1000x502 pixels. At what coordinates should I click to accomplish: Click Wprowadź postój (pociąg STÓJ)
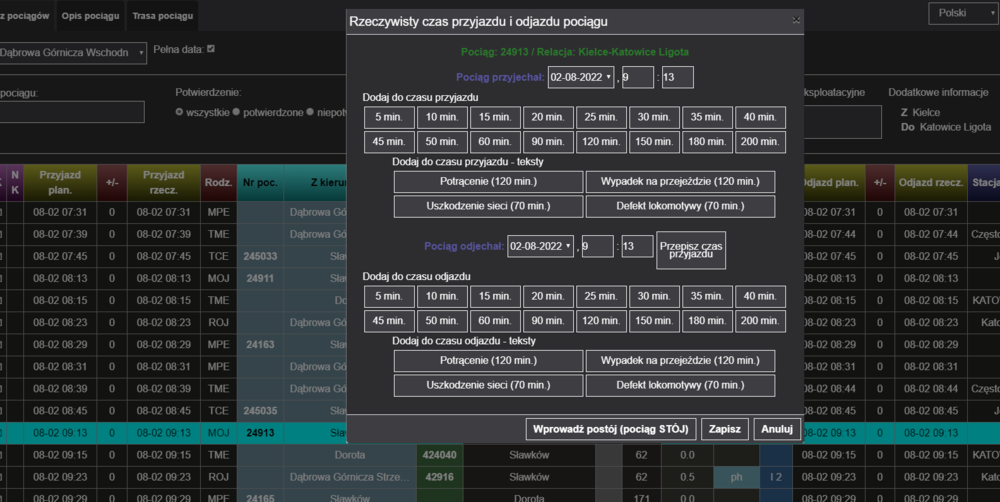click(610, 428)
